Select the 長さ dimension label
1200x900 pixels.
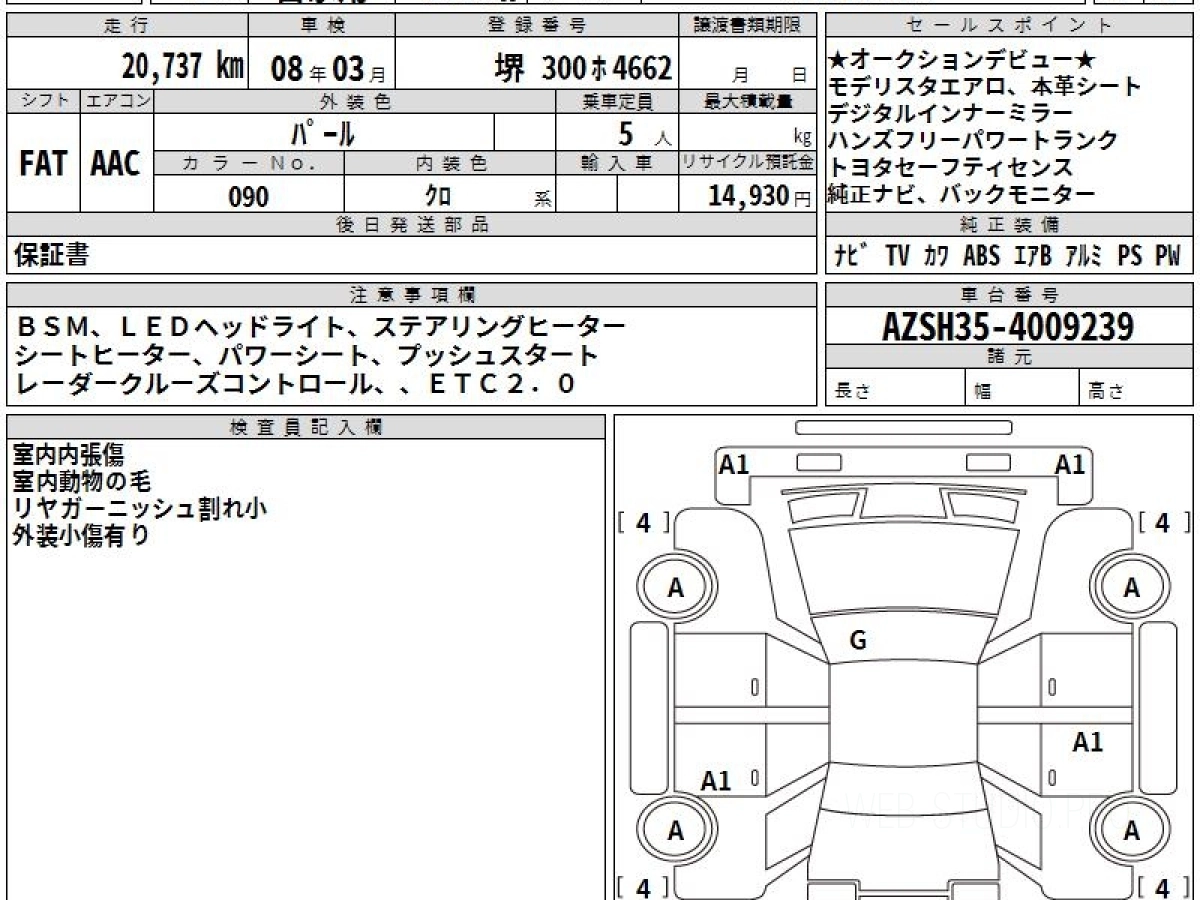point(851,391)
